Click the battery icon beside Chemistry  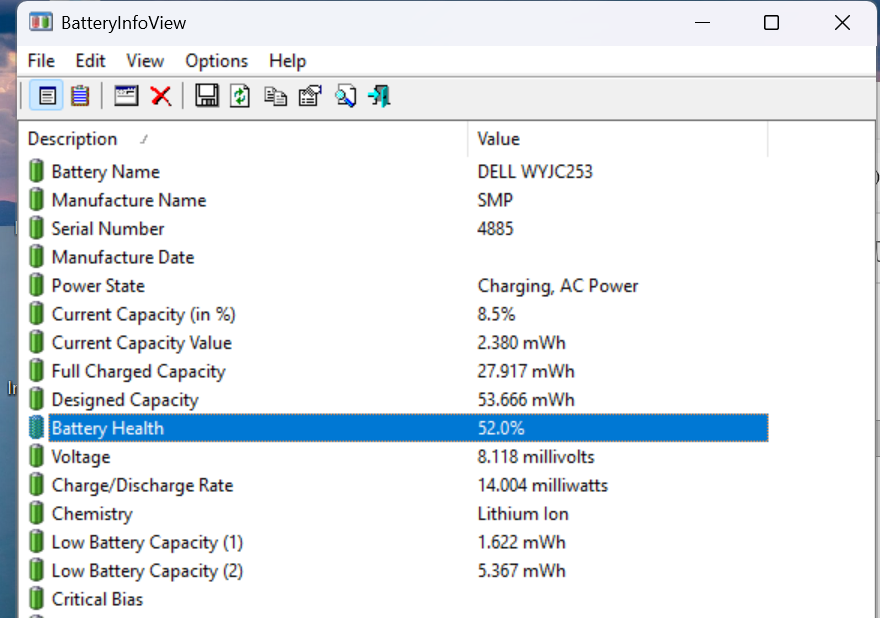pyautogui.click(x=36, y=513)
